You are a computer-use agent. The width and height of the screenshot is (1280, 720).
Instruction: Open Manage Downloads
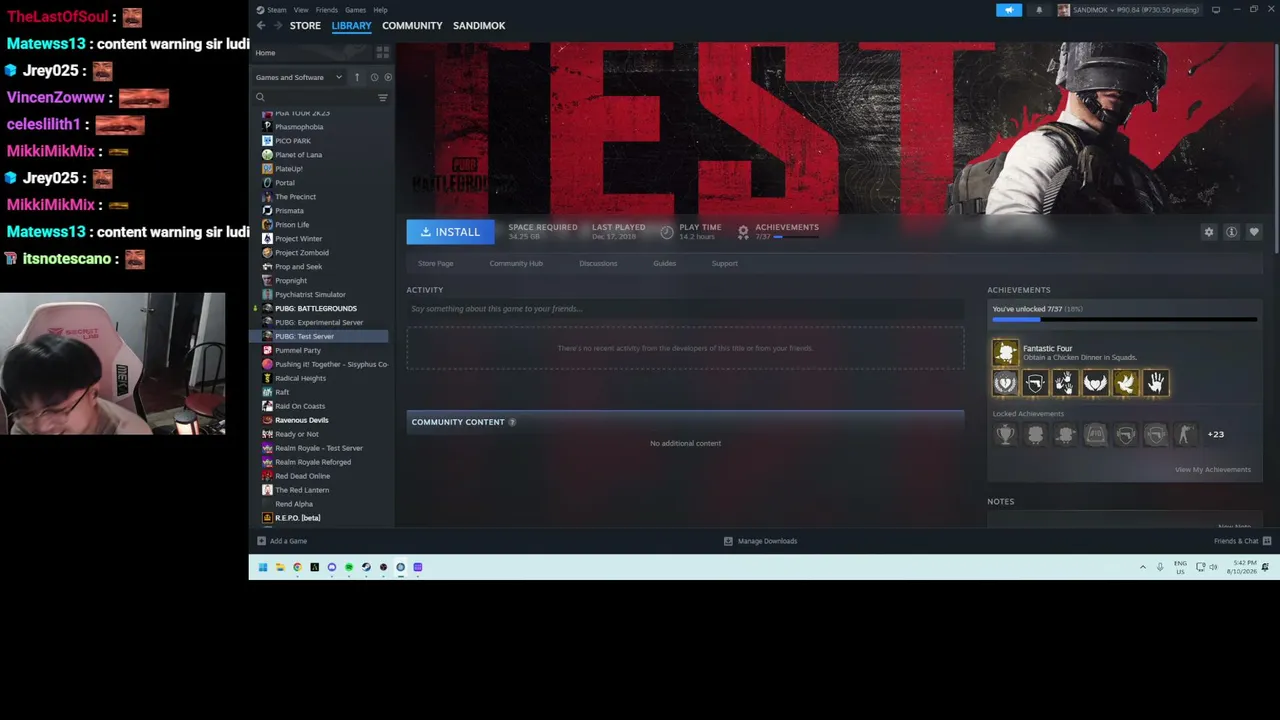pyautogui.click(x=760, y=541)
